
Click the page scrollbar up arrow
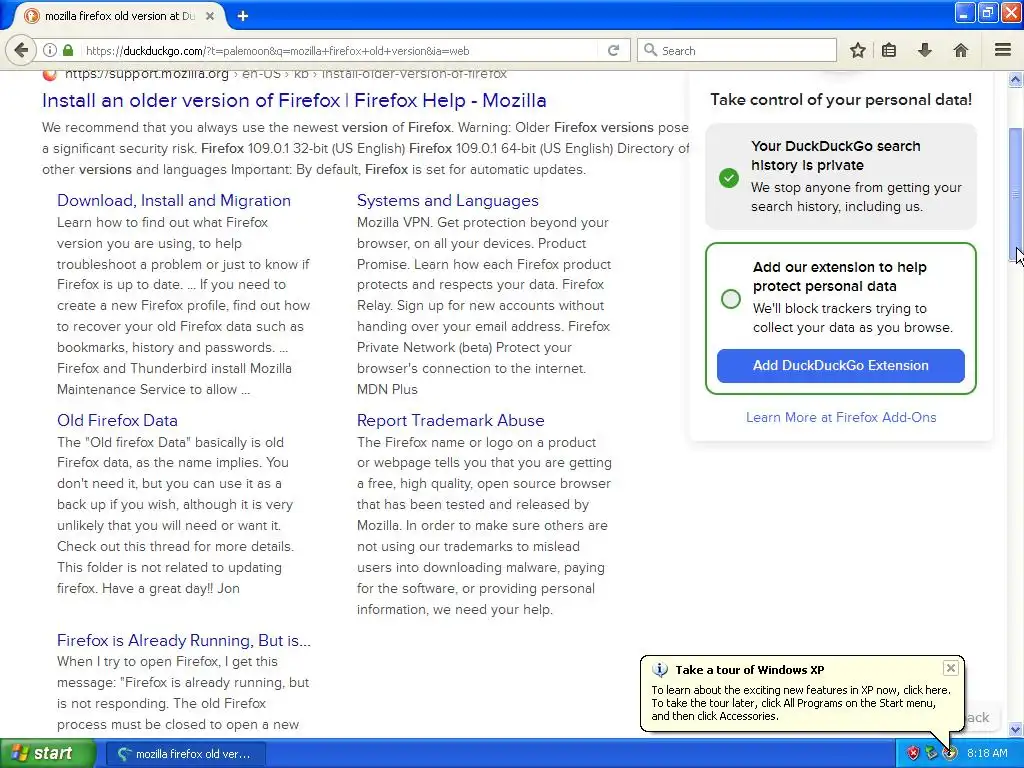tap(1016, 80)
